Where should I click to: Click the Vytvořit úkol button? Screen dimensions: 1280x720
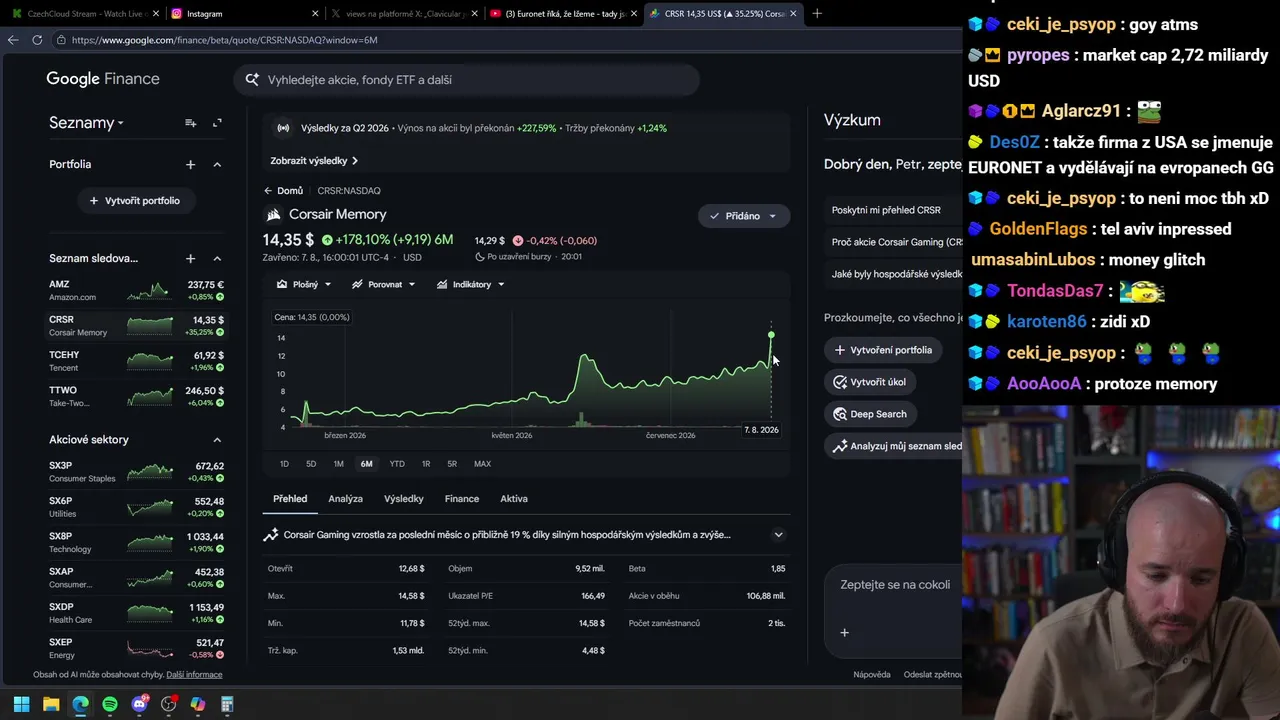pos(870,382)
